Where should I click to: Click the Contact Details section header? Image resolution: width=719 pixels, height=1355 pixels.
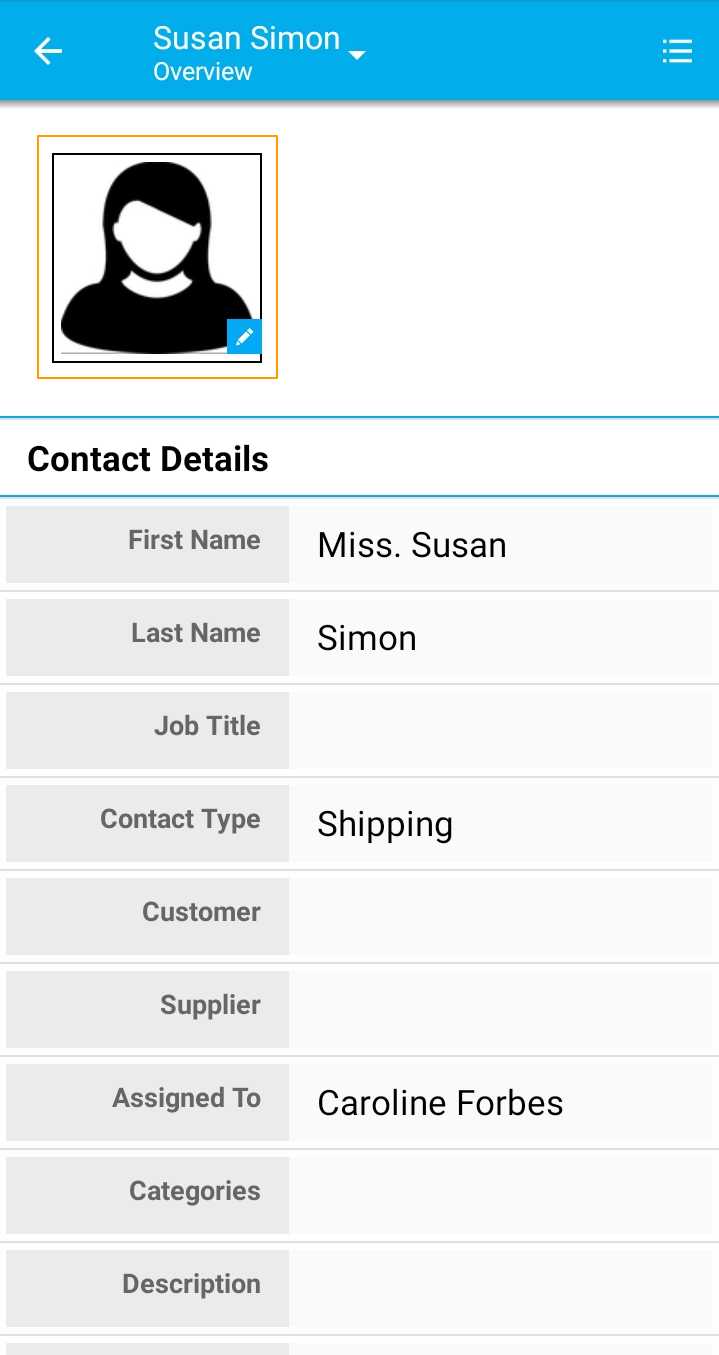pyautogui.click(x=148, y=459)
